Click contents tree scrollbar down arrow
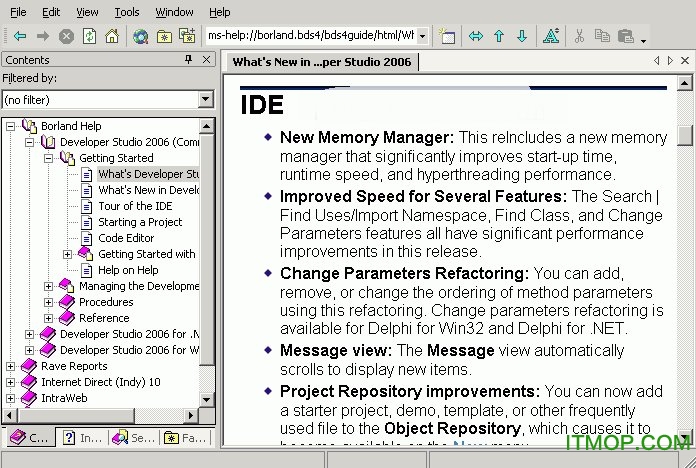 click(206, 399)
